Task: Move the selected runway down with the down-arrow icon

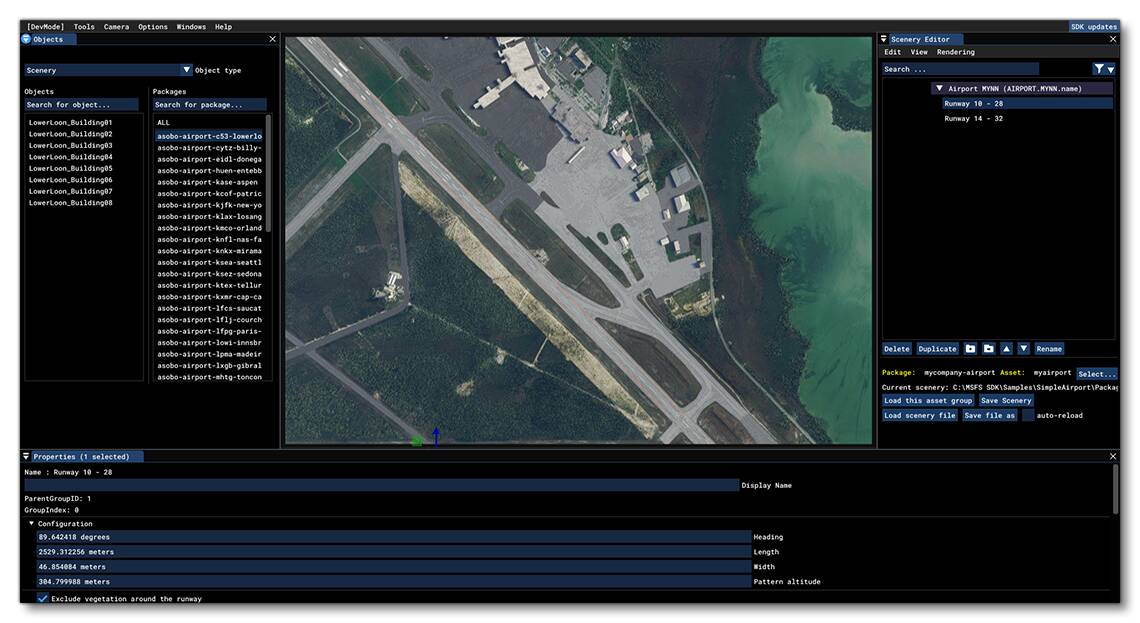Action: tap(1023, 349)
